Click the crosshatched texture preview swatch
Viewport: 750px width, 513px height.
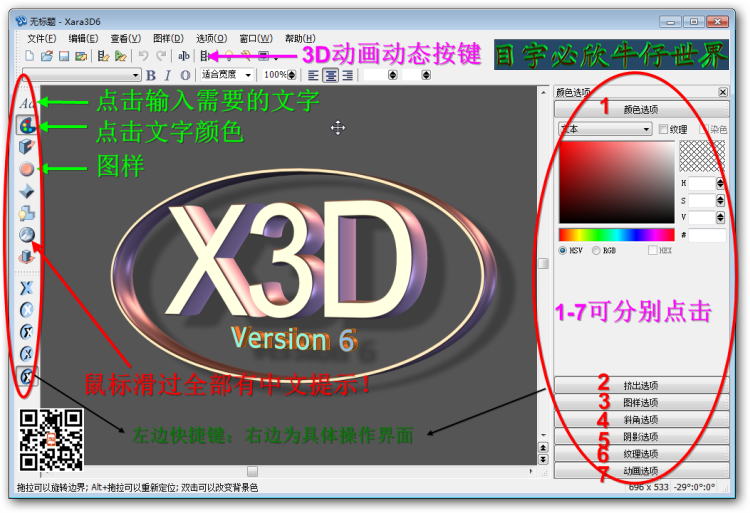click(702, 156)
